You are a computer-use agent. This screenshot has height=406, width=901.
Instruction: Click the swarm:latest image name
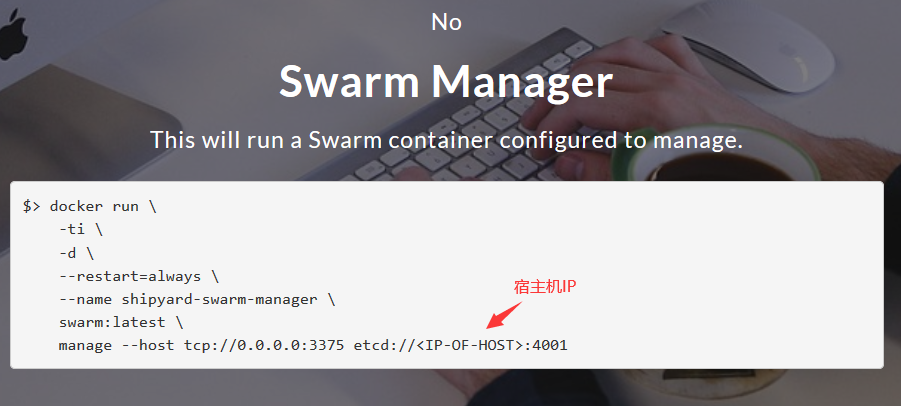112,322
